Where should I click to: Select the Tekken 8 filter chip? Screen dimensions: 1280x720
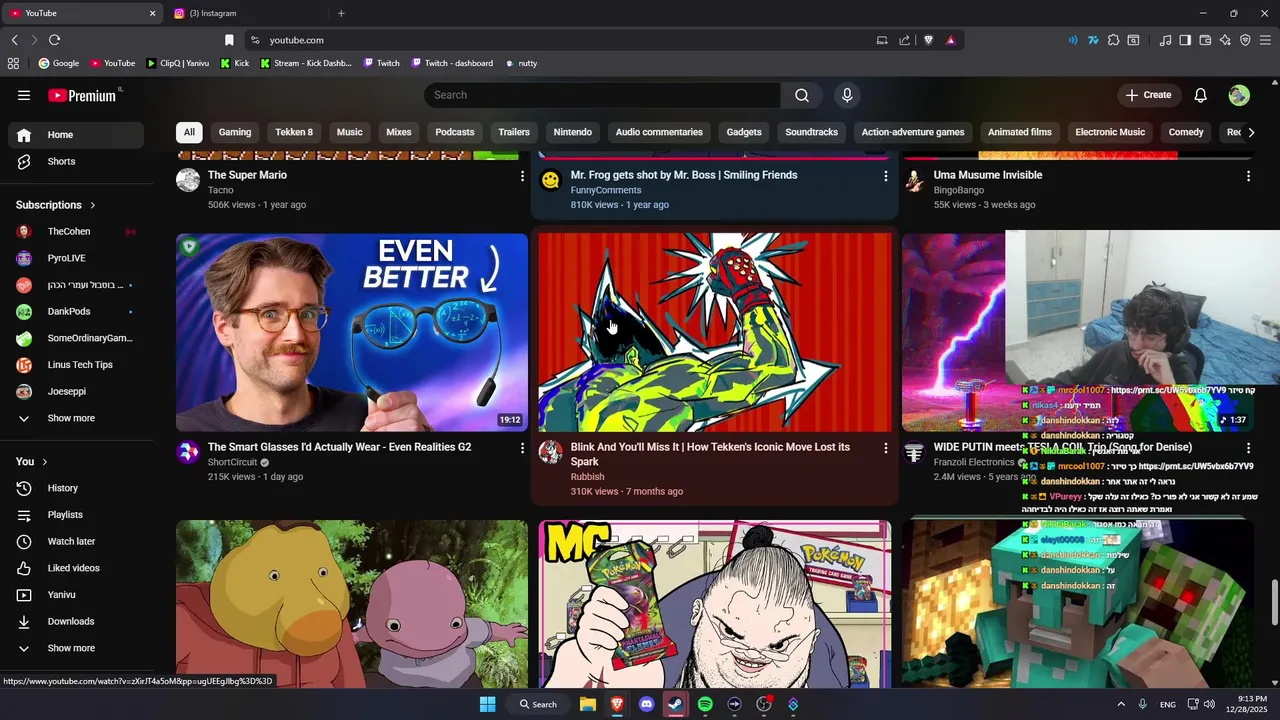(294, 132)
